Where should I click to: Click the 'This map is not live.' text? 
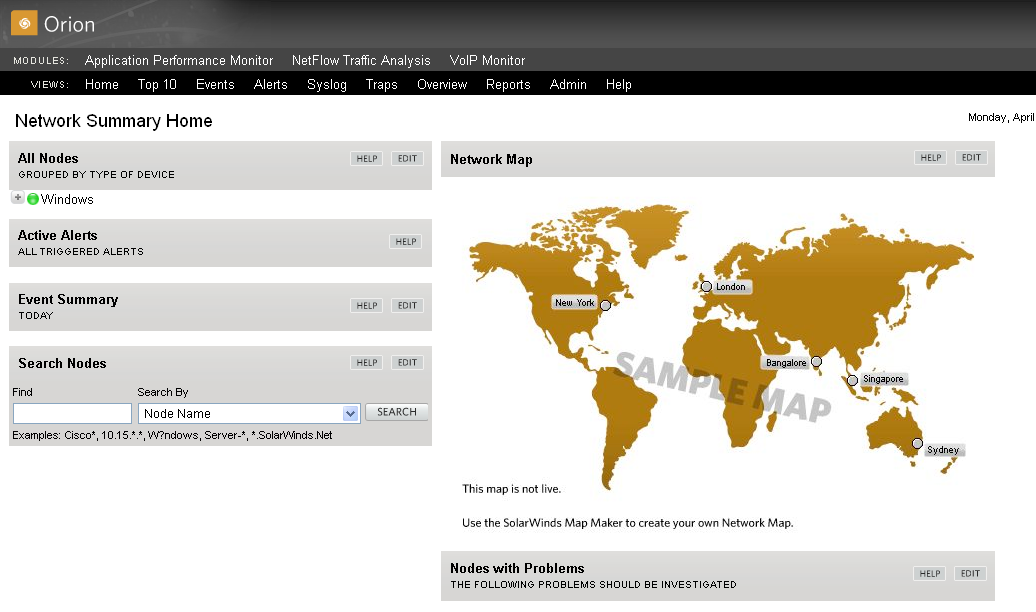[x=511, y=489]
